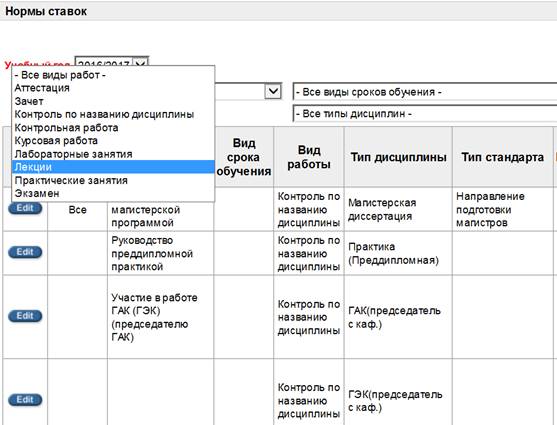Edit the 'Магистерская диссертация' row
Viewport: 557px width, 425px height.
pos(25,208)
